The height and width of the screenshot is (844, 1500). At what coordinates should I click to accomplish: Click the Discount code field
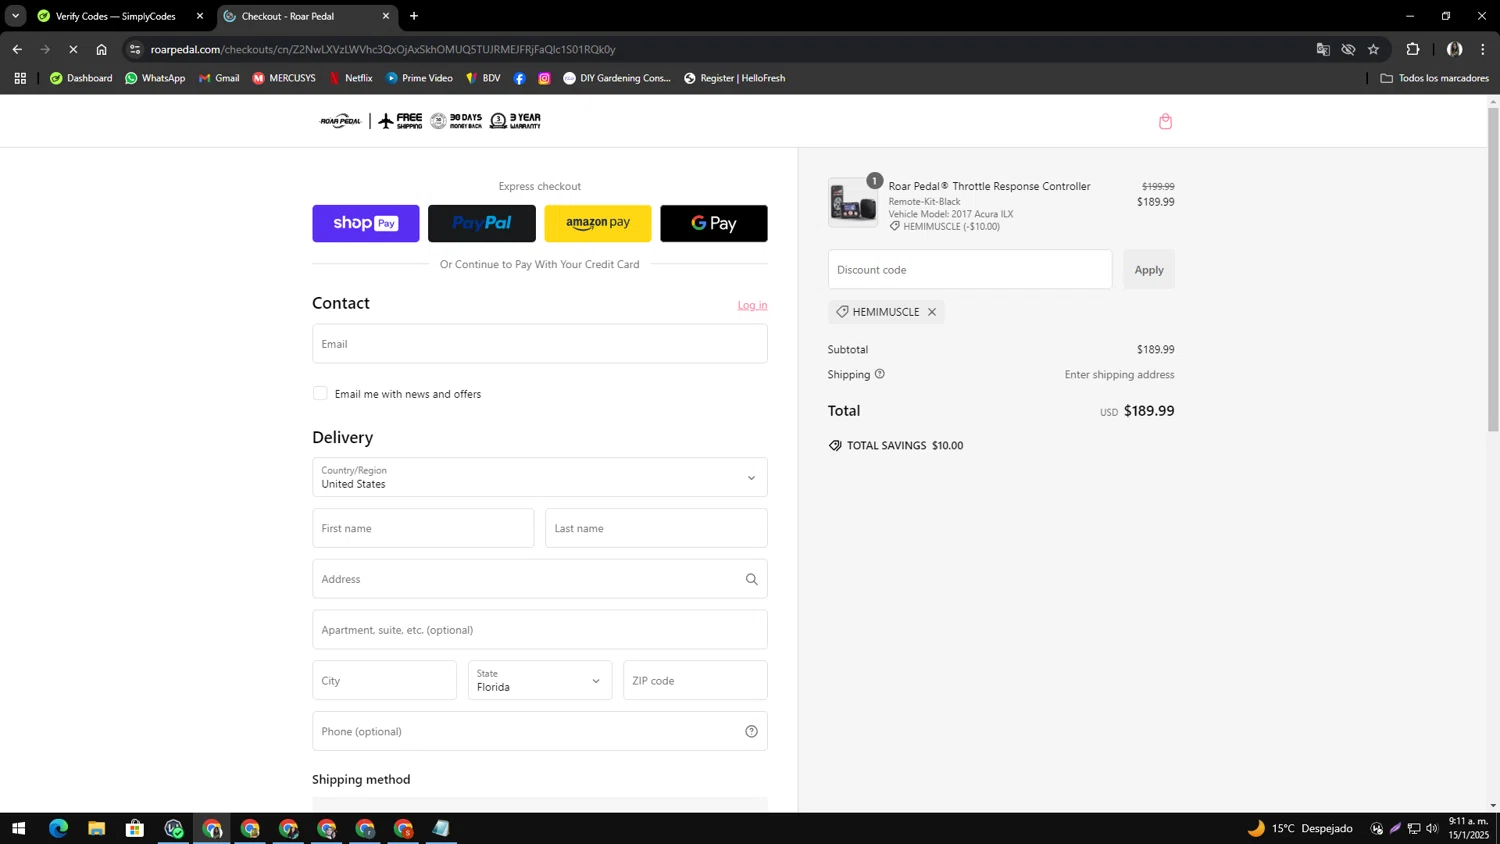point(970,269)
